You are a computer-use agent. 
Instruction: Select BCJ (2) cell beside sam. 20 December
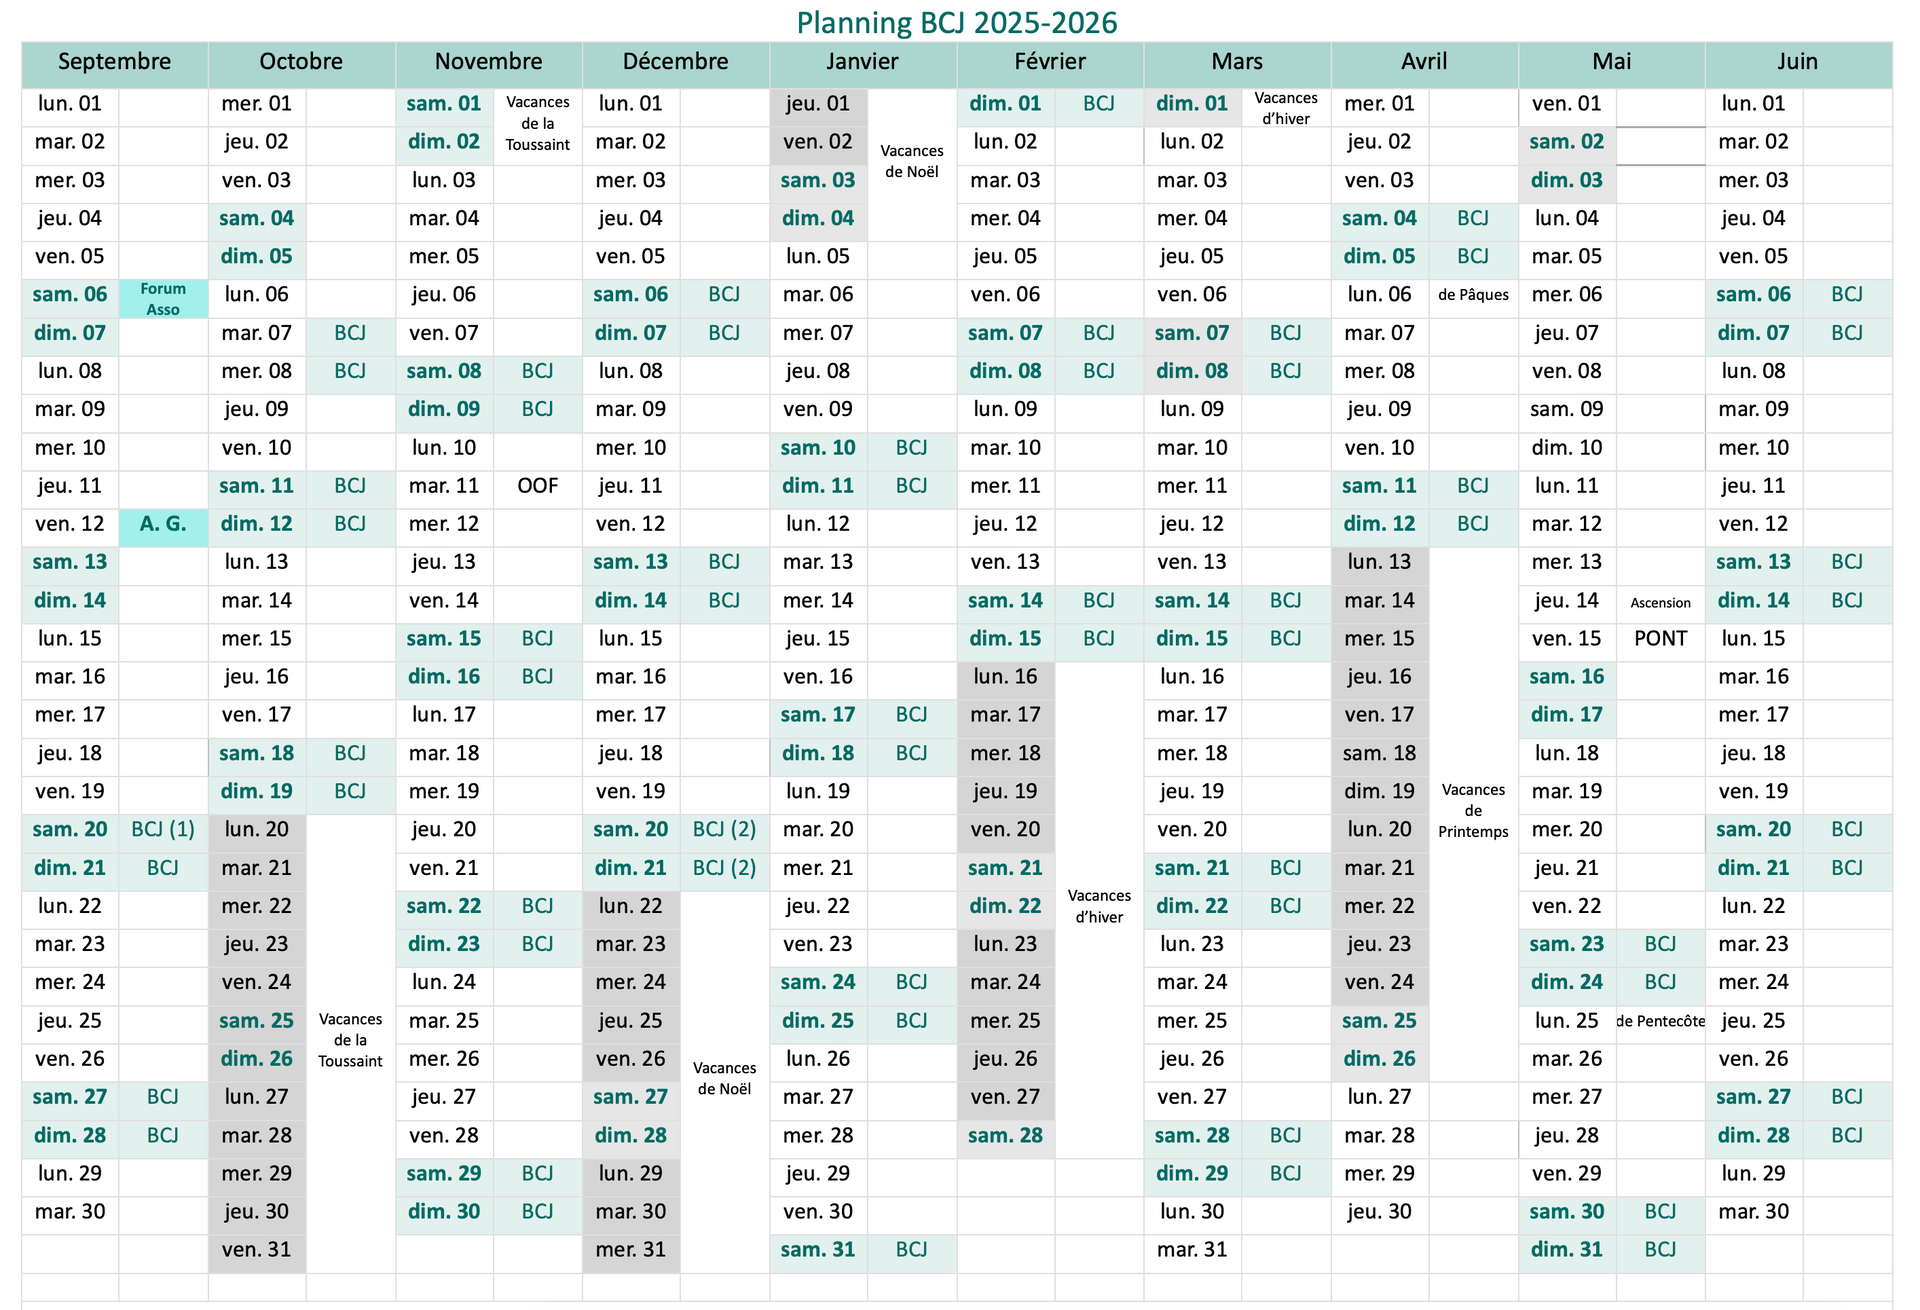pos(724,830)
